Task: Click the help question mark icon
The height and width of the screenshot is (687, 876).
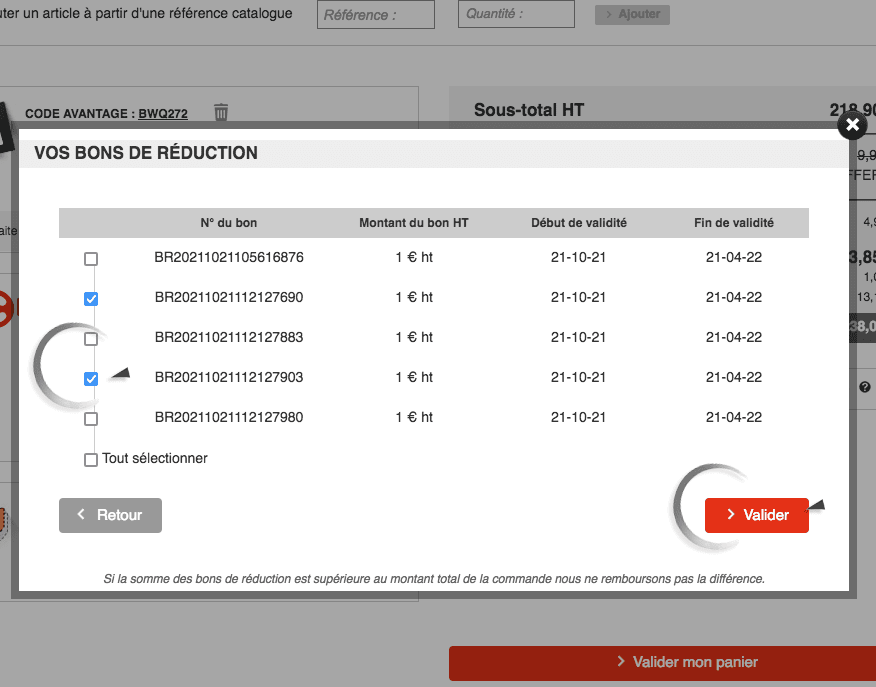Action: coord(864,387)
